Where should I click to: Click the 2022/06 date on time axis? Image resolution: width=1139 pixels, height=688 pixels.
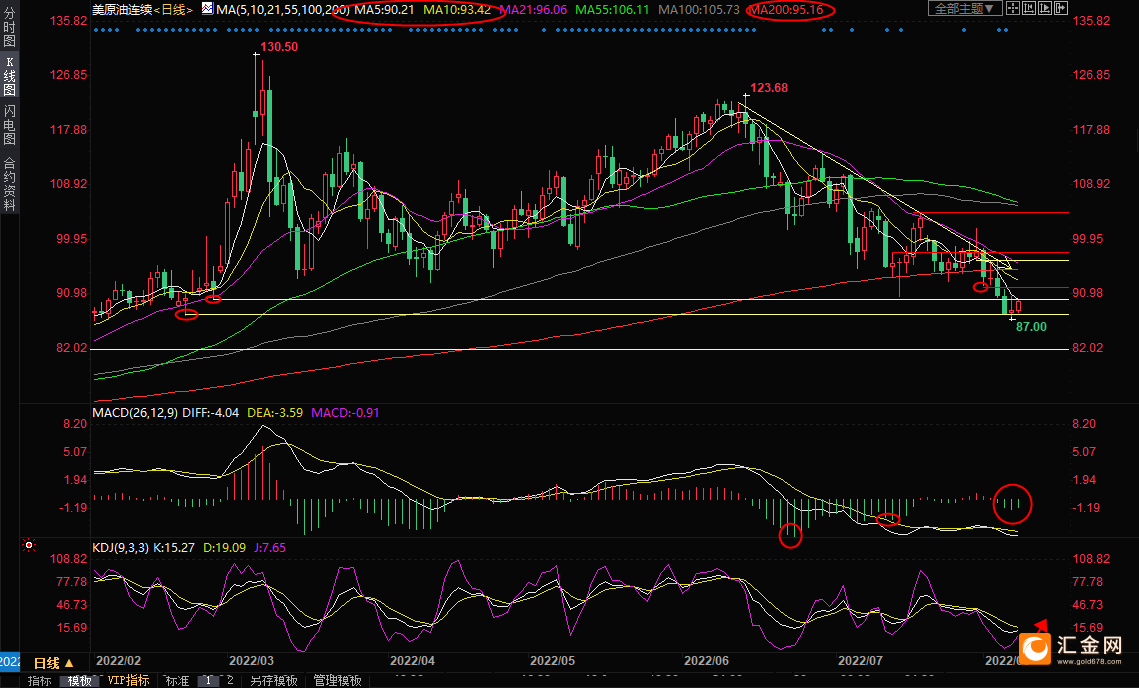[706, 660]
